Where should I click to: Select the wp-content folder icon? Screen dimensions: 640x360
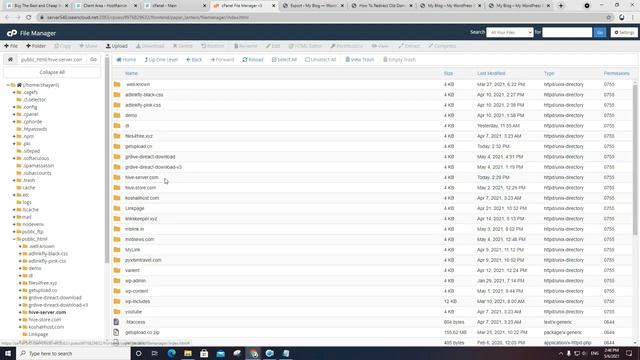click(x=117, y=291)
